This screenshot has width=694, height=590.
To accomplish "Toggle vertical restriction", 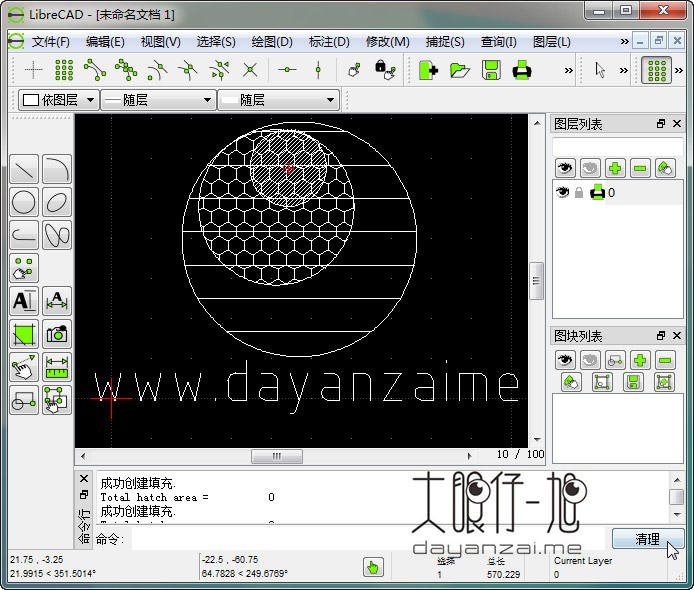I will coord(318,70).
